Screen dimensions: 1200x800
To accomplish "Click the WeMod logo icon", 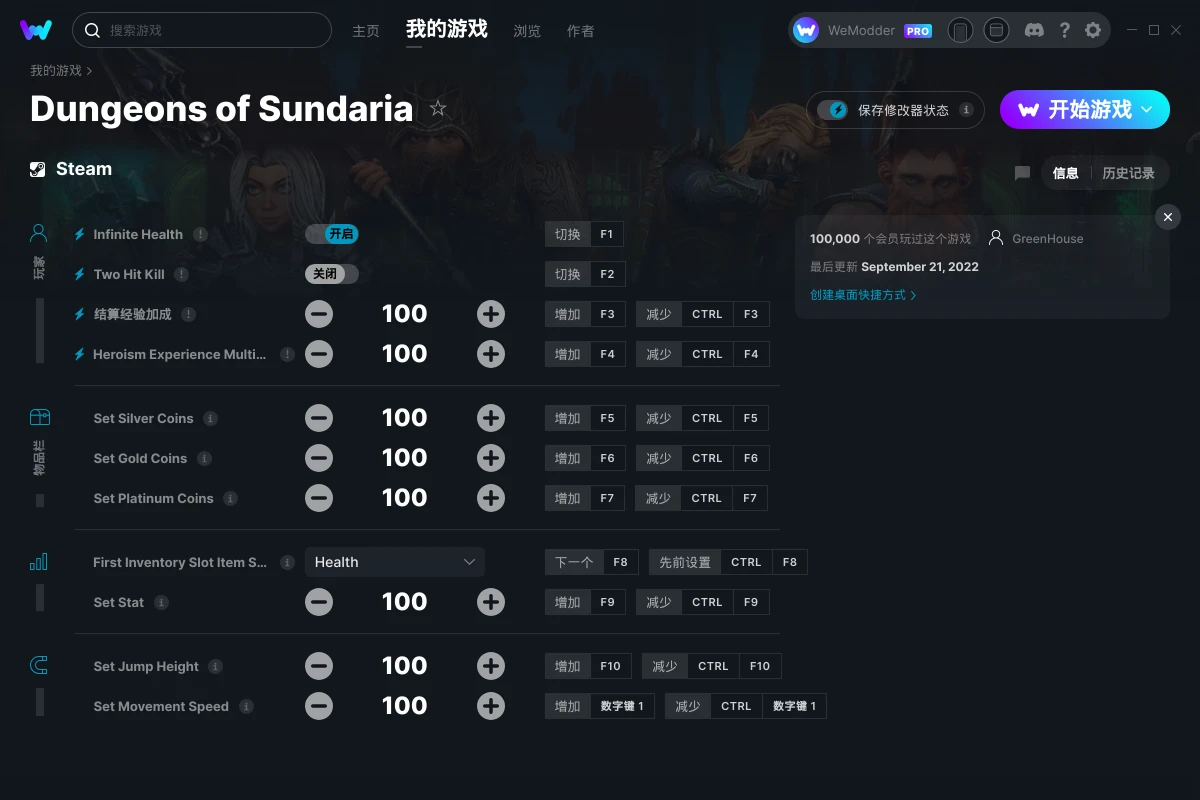I will click(x=36, y=30).
